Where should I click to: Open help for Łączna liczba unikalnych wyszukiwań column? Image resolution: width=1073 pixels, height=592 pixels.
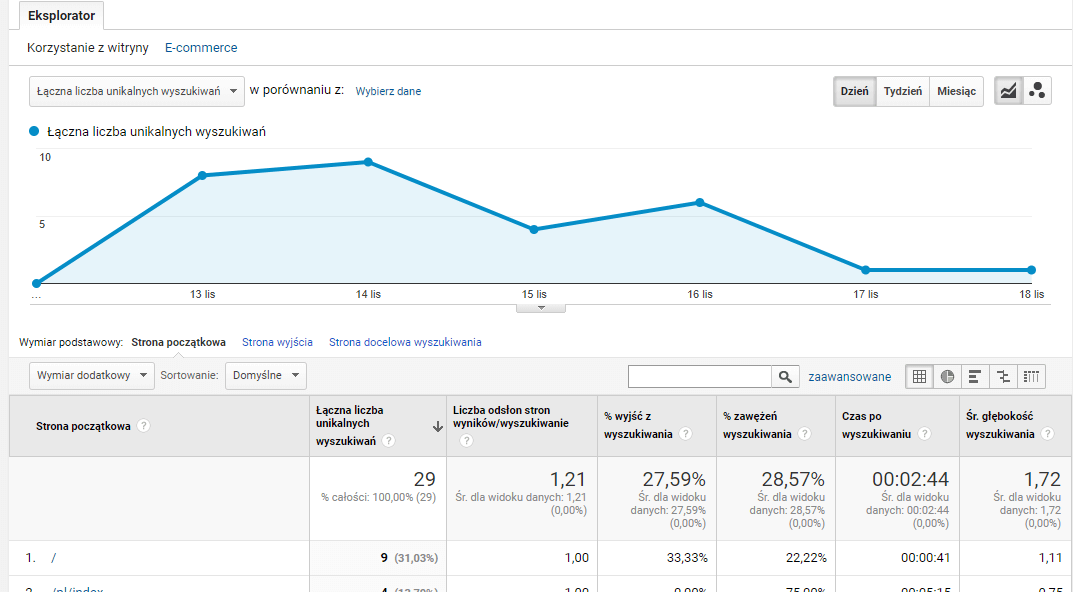coord(389,441)
